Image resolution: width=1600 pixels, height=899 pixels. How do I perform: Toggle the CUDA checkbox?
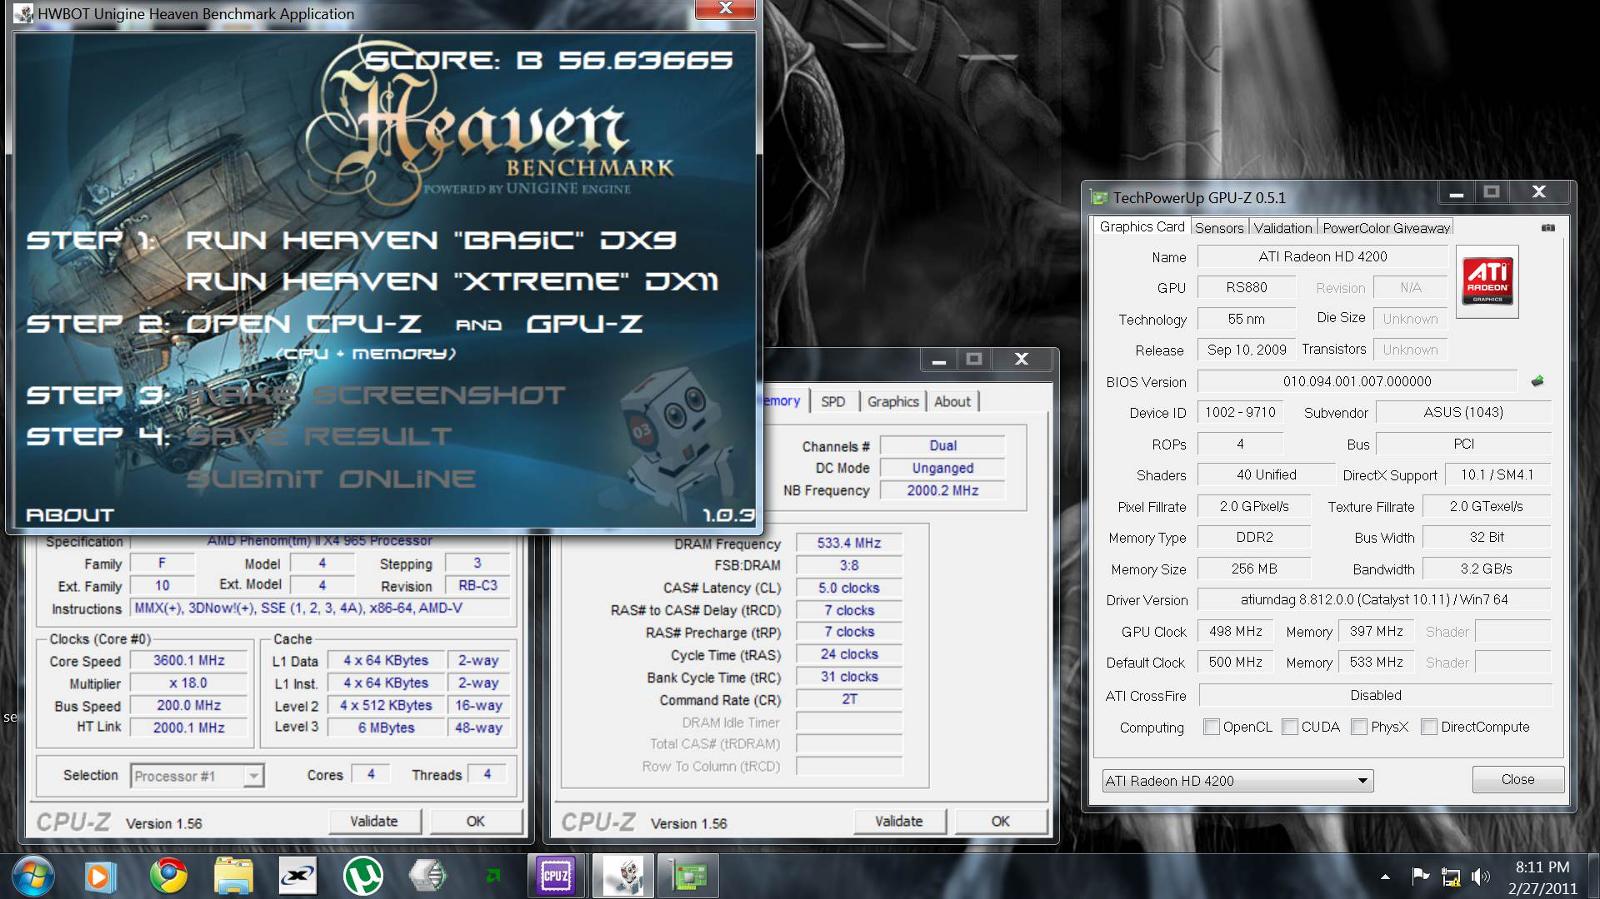click(1290, 727)
